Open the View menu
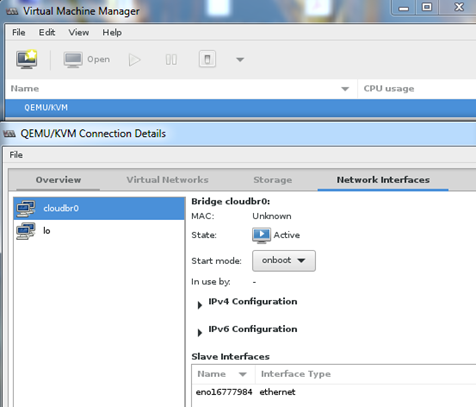This screenshot has width=476, height=407. click(x=79, y=33)
